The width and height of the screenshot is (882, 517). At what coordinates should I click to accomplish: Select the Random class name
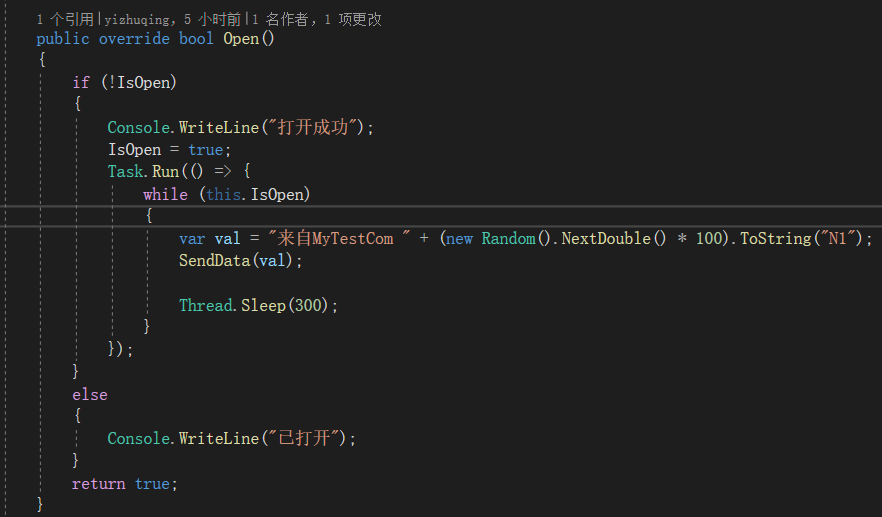508,239
